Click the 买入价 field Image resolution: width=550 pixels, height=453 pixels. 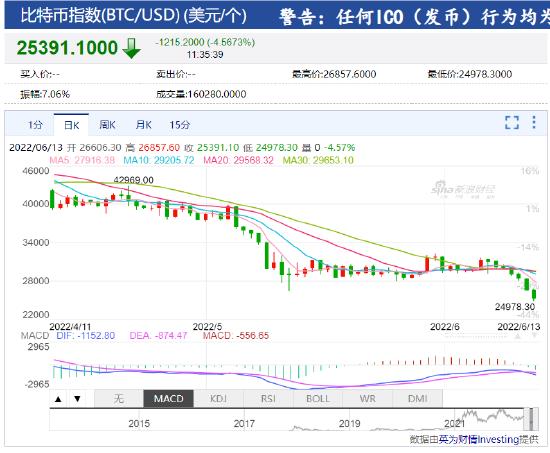coord(40,74)
